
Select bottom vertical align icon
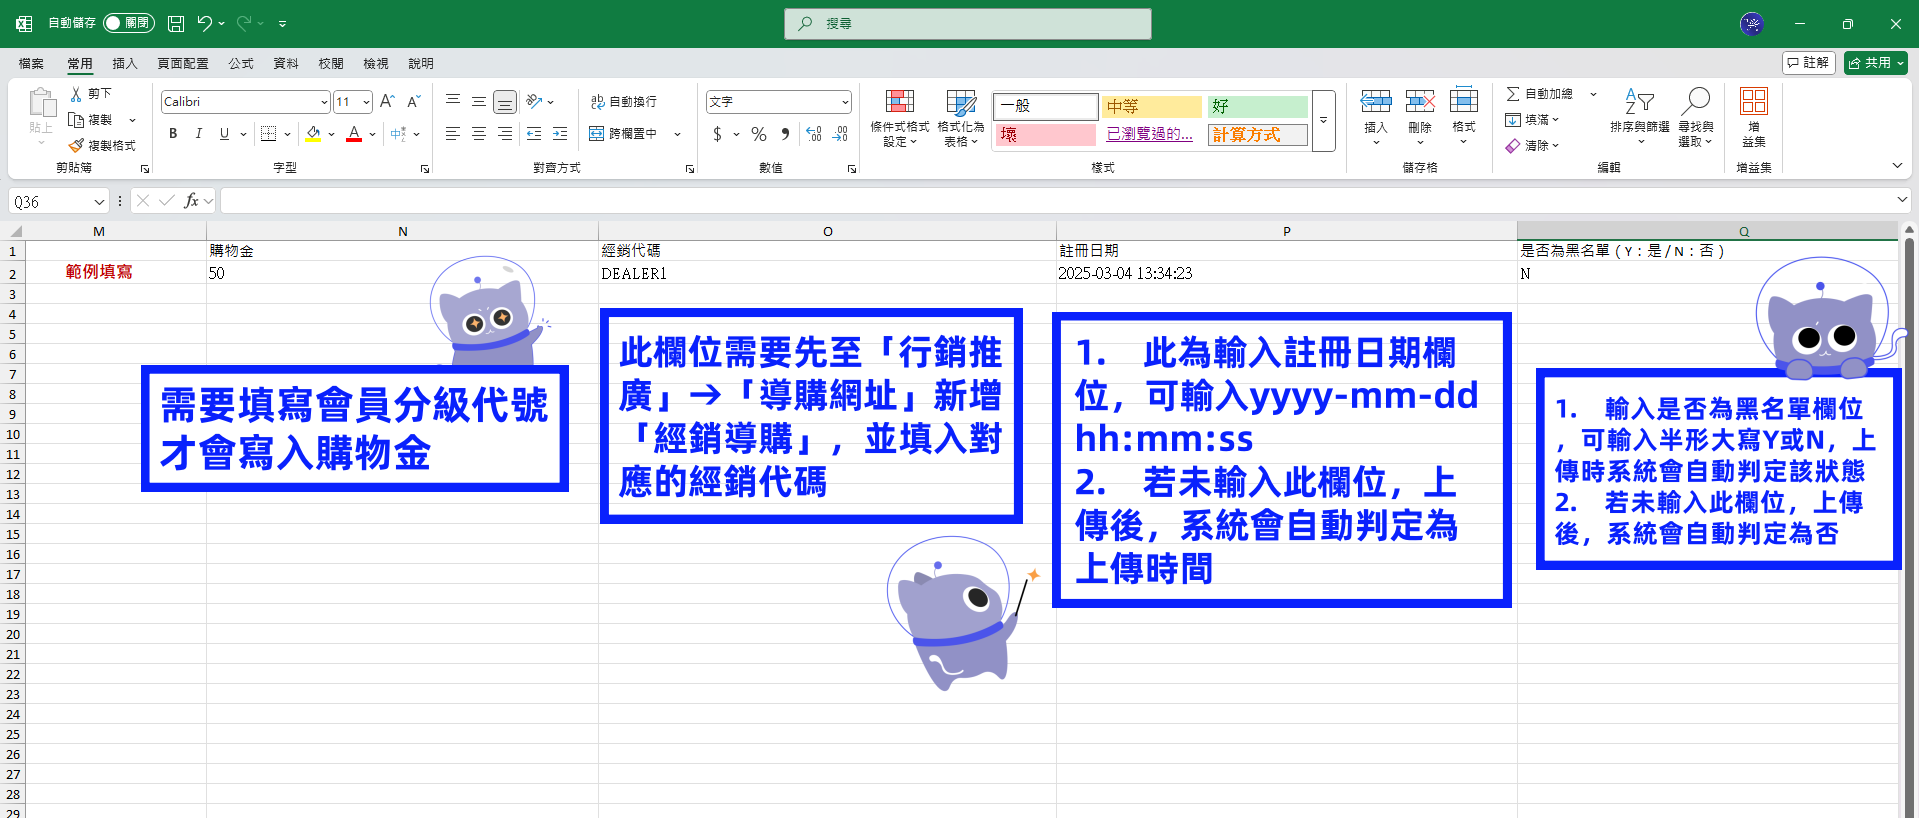pos(505,101)
